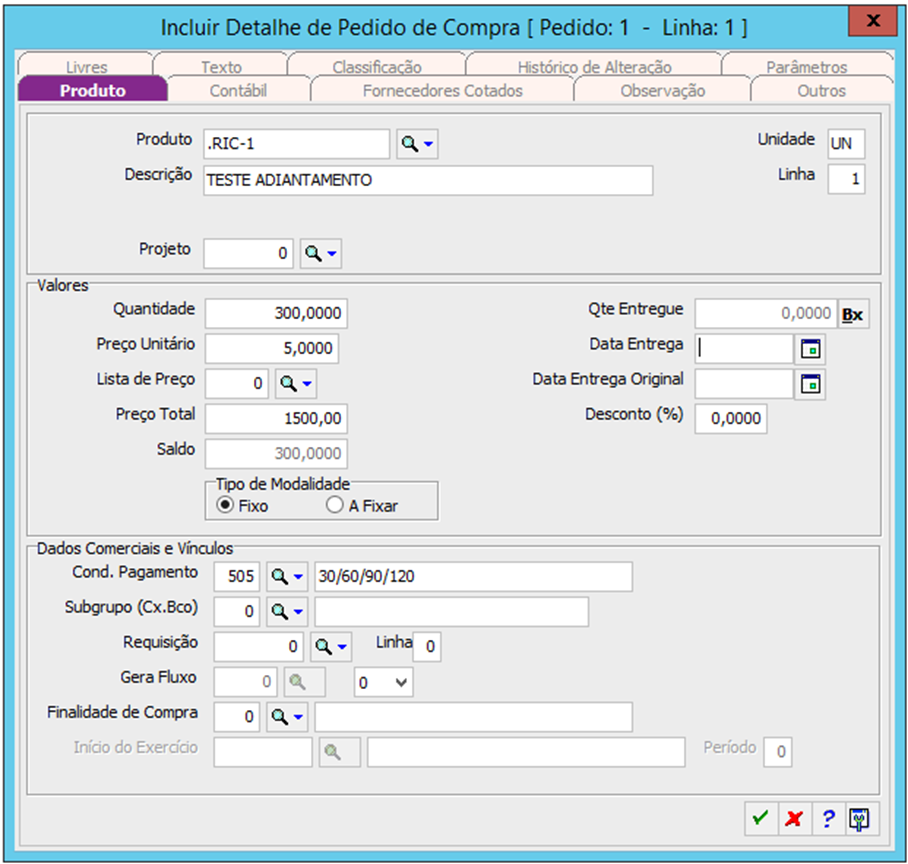Screen dimensions: 908x864
Task: Click the Descrição field TESTE ADIANTAMENTO
Action: (x=428, y=180)
